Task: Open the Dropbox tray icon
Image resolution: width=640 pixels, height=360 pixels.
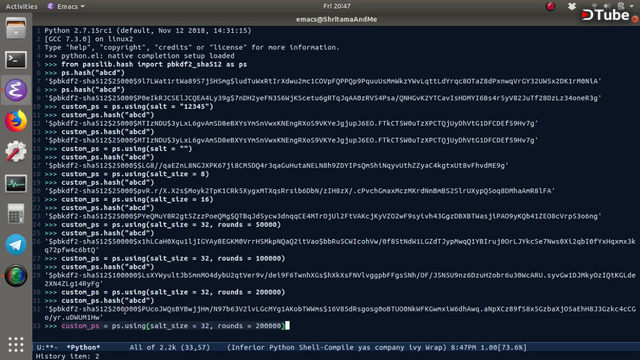Action: coord(572,6)
